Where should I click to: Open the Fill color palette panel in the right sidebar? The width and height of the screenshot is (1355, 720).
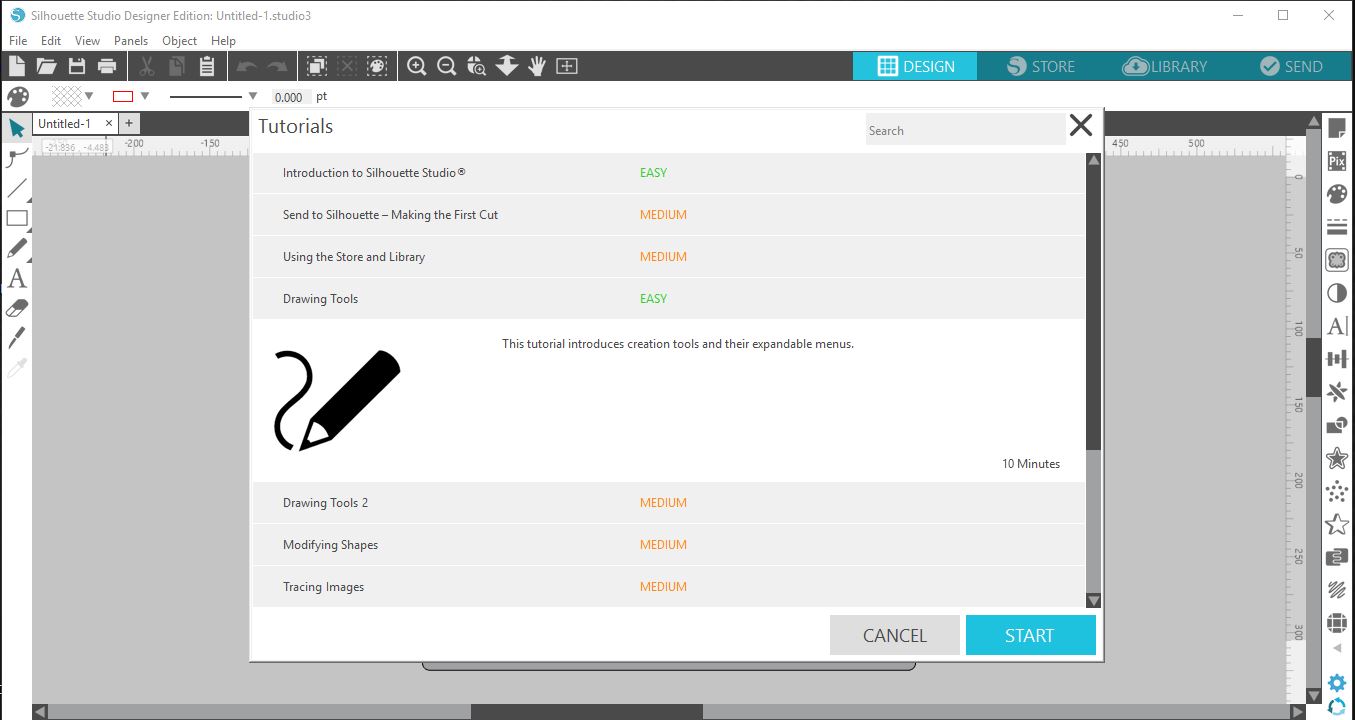pyautogui.click(x=1337, y=194)
